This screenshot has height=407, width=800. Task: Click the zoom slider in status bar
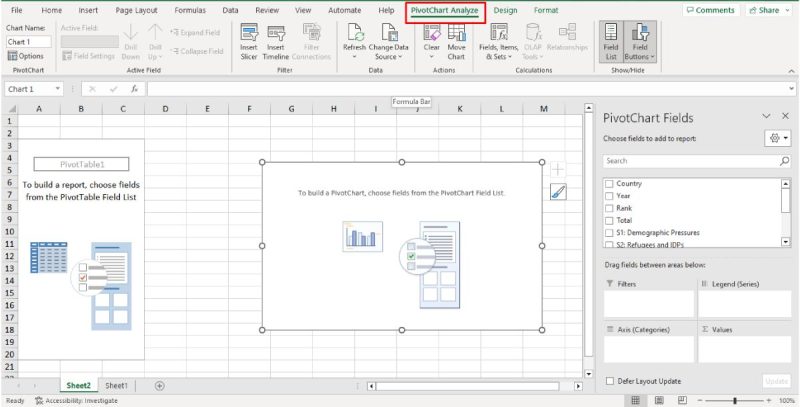click(734, 400)
